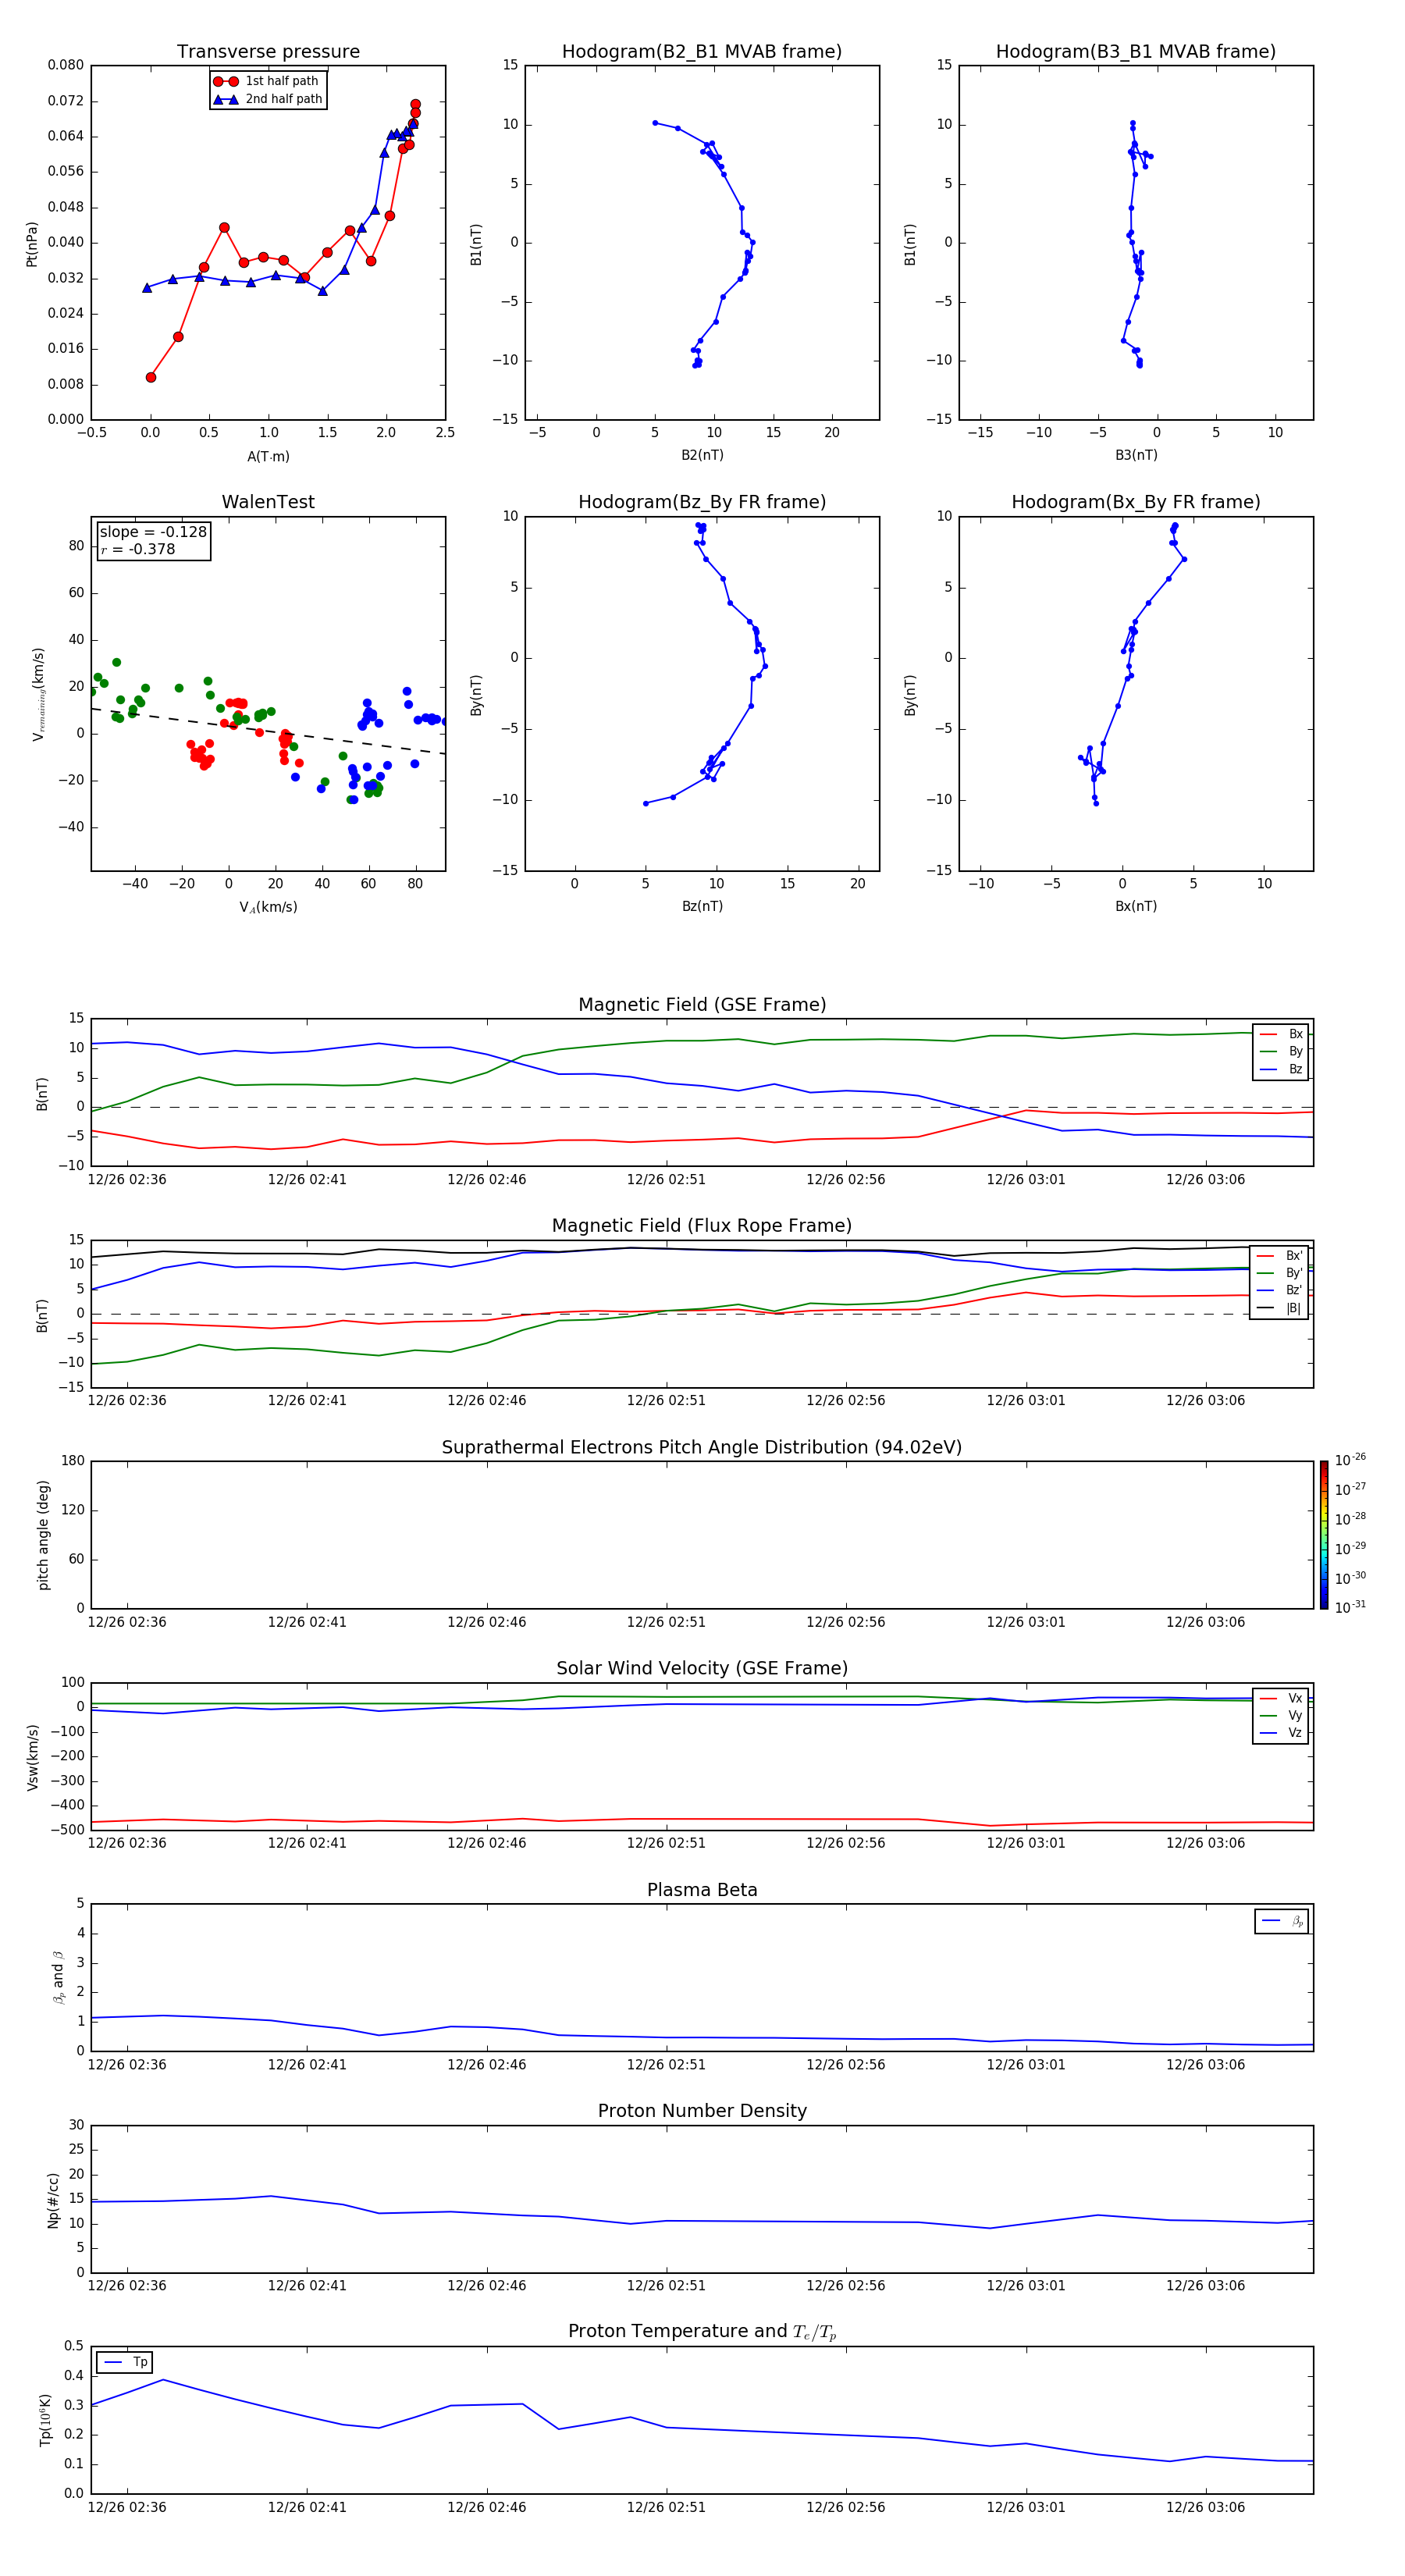
Task: Click the 'pitch angle (deg)' axis label
Action: (43, 1535)
